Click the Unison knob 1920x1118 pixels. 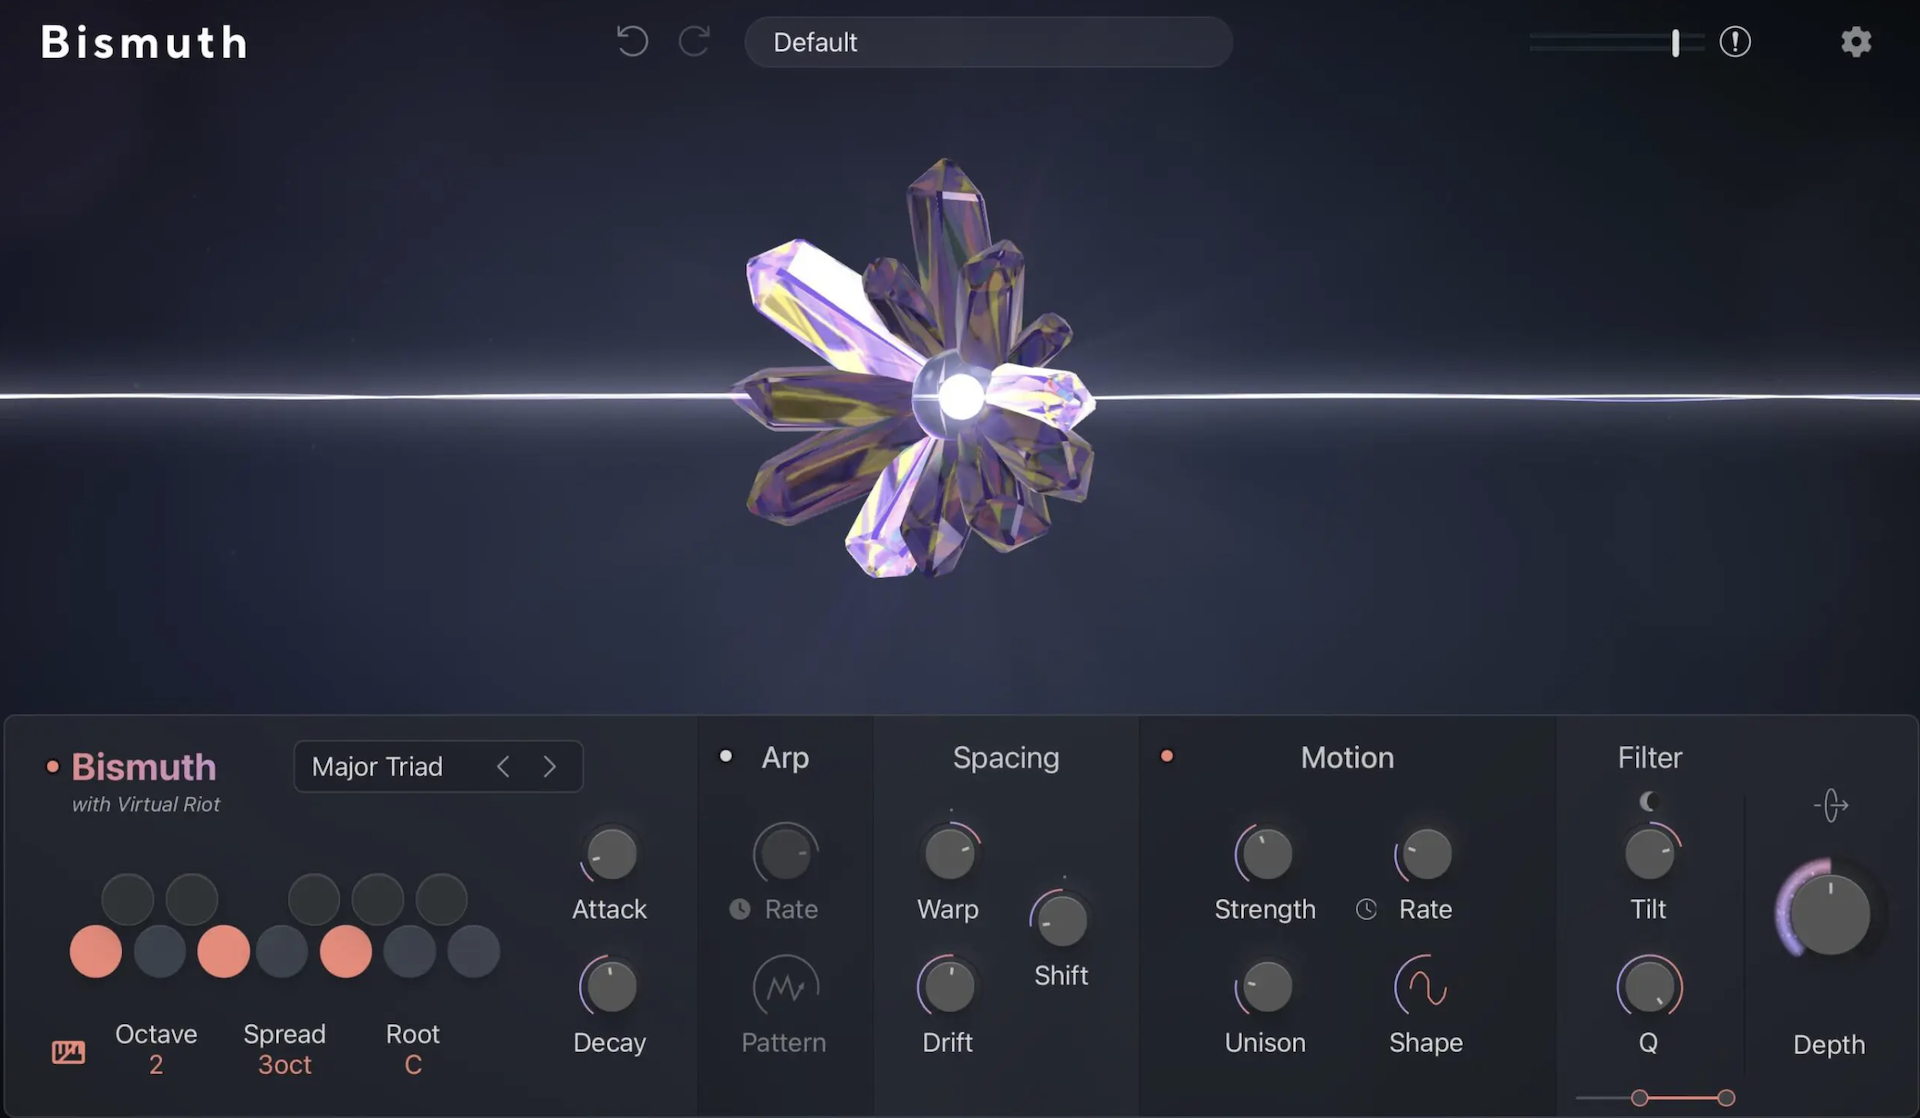pos(1266,987)
